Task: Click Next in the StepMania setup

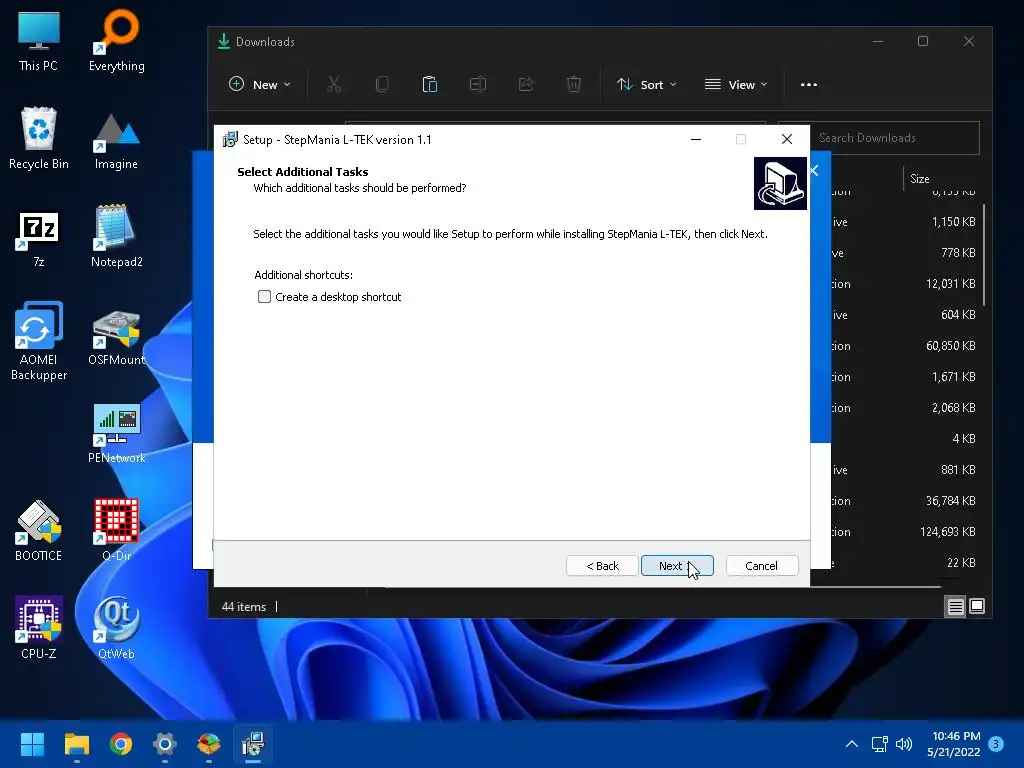Action: click(677, 566)
